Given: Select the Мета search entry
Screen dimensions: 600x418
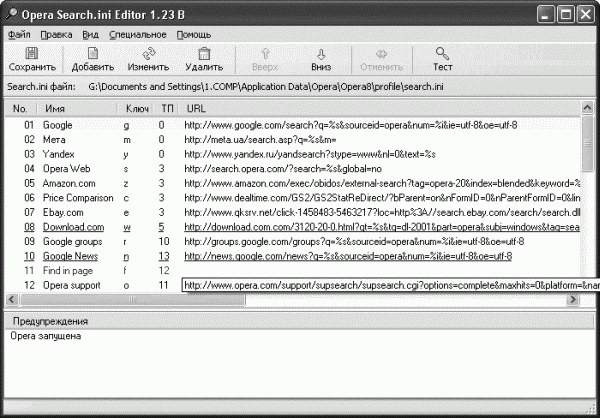Looking at the screenshot, I should (x=54, y=140).
